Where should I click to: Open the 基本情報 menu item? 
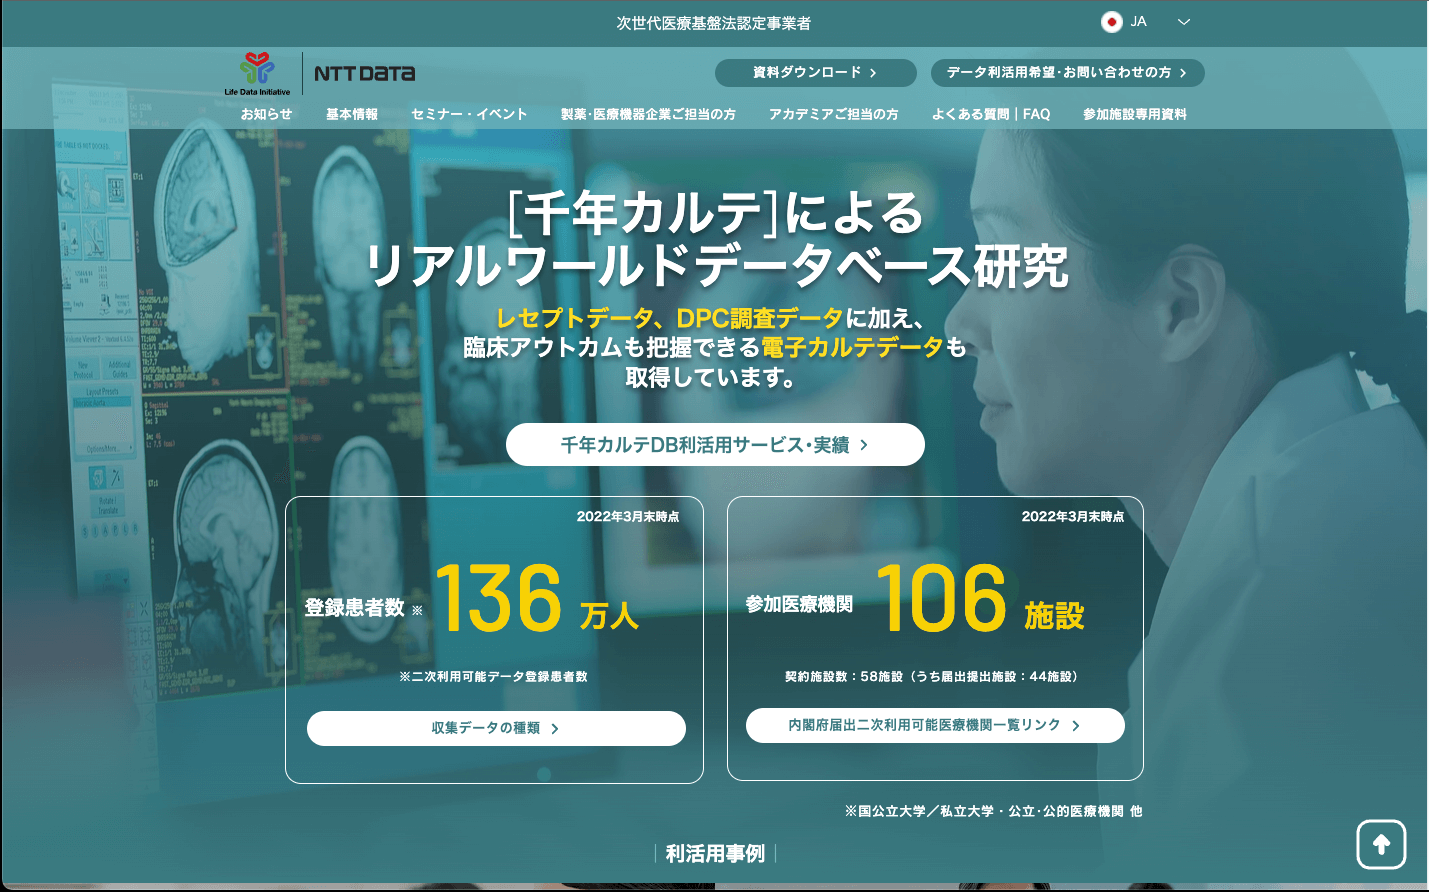click(352, 114)
